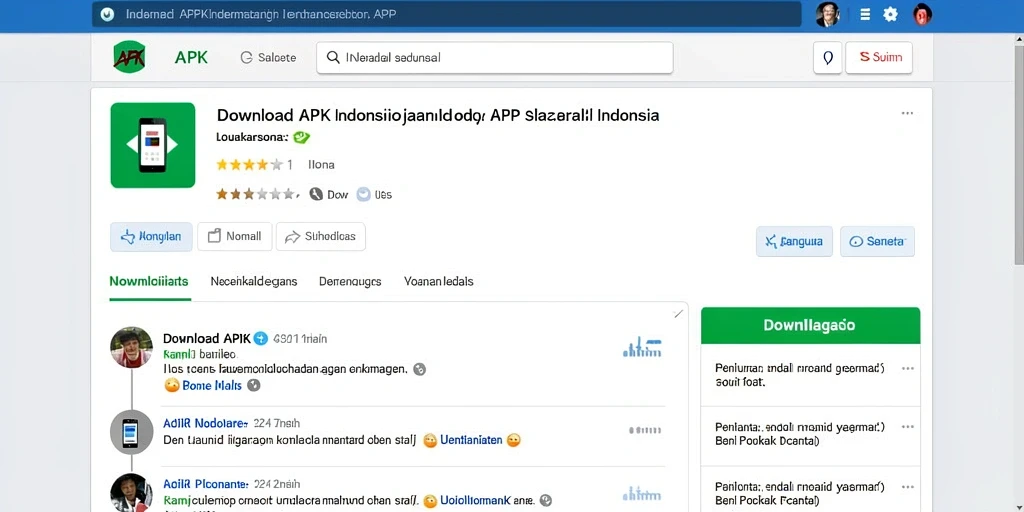Viewport: 1024px width, 512px height.
Task: Click the green phone app thumbnail
Action: (x=153, y=145)
